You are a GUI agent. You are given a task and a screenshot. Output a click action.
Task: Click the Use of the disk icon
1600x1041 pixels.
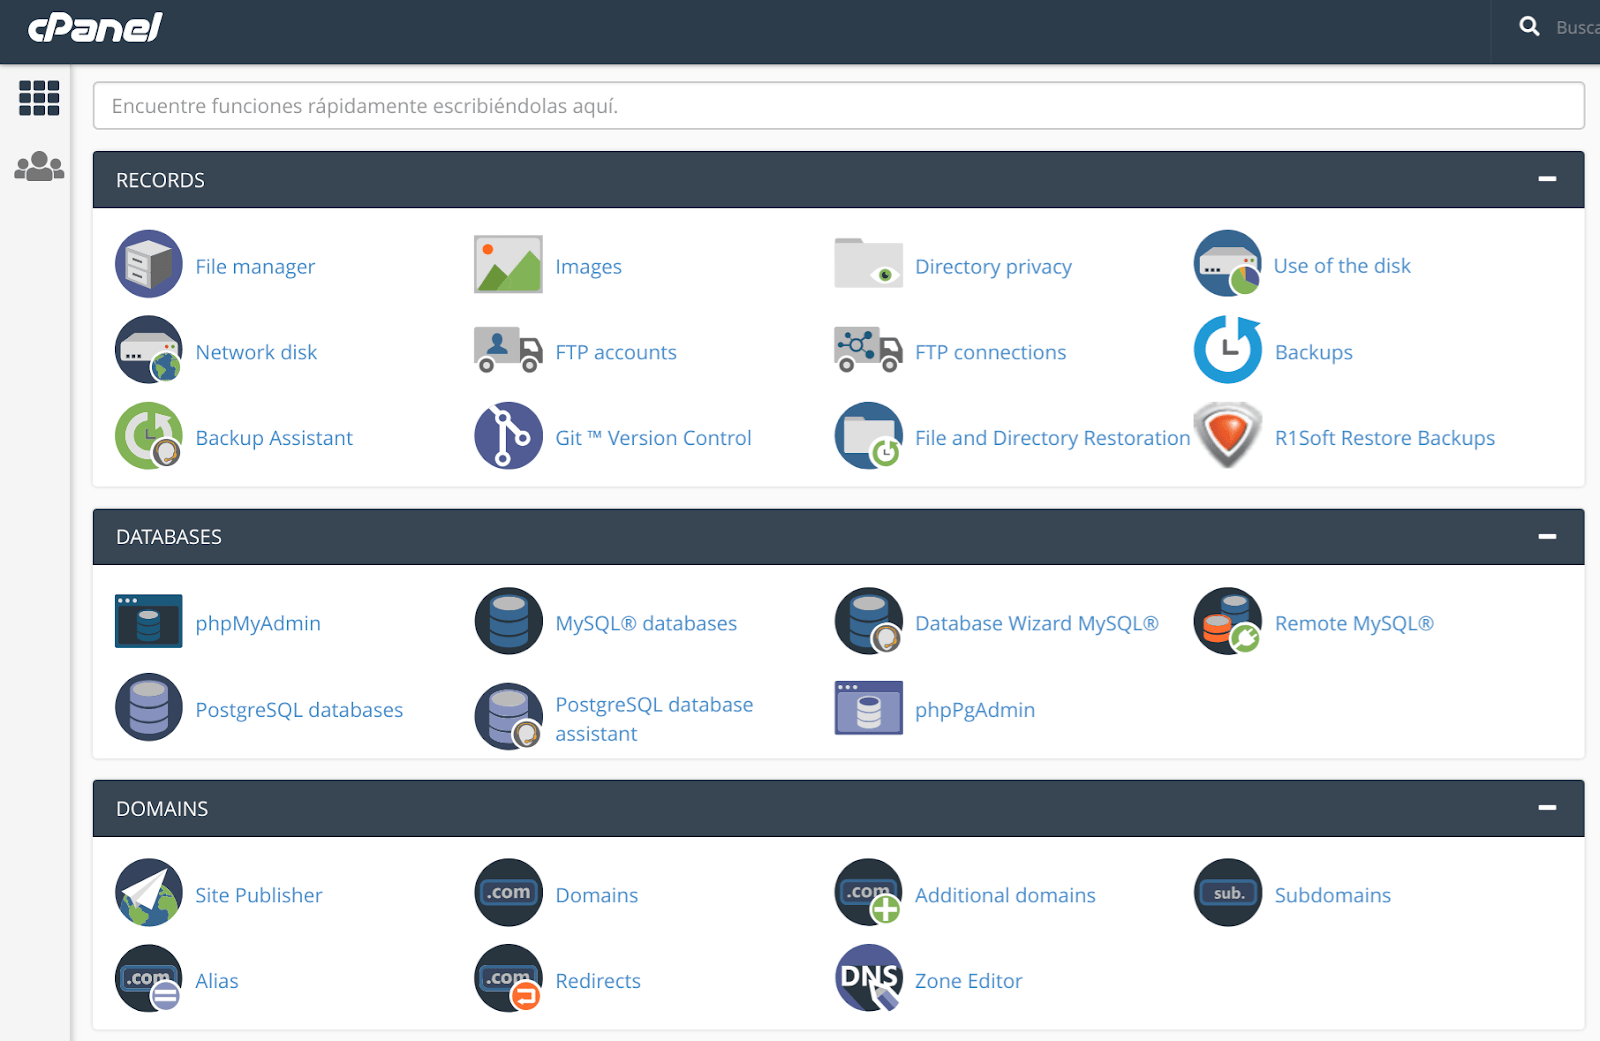(1228, 264)
